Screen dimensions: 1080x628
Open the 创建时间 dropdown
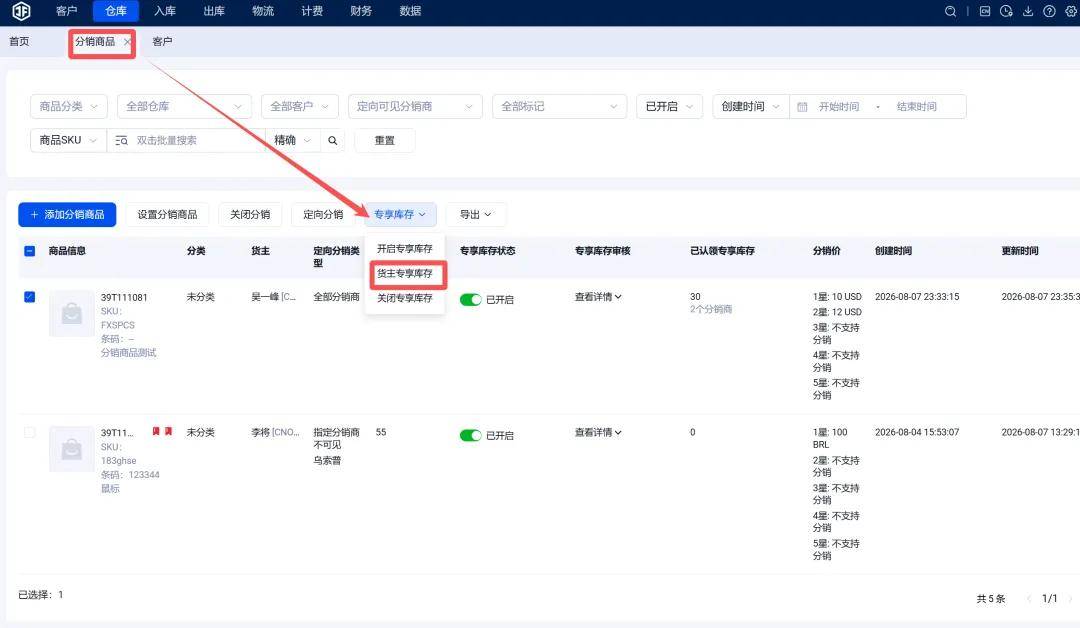pyautogui.click(x=751, y=107)
